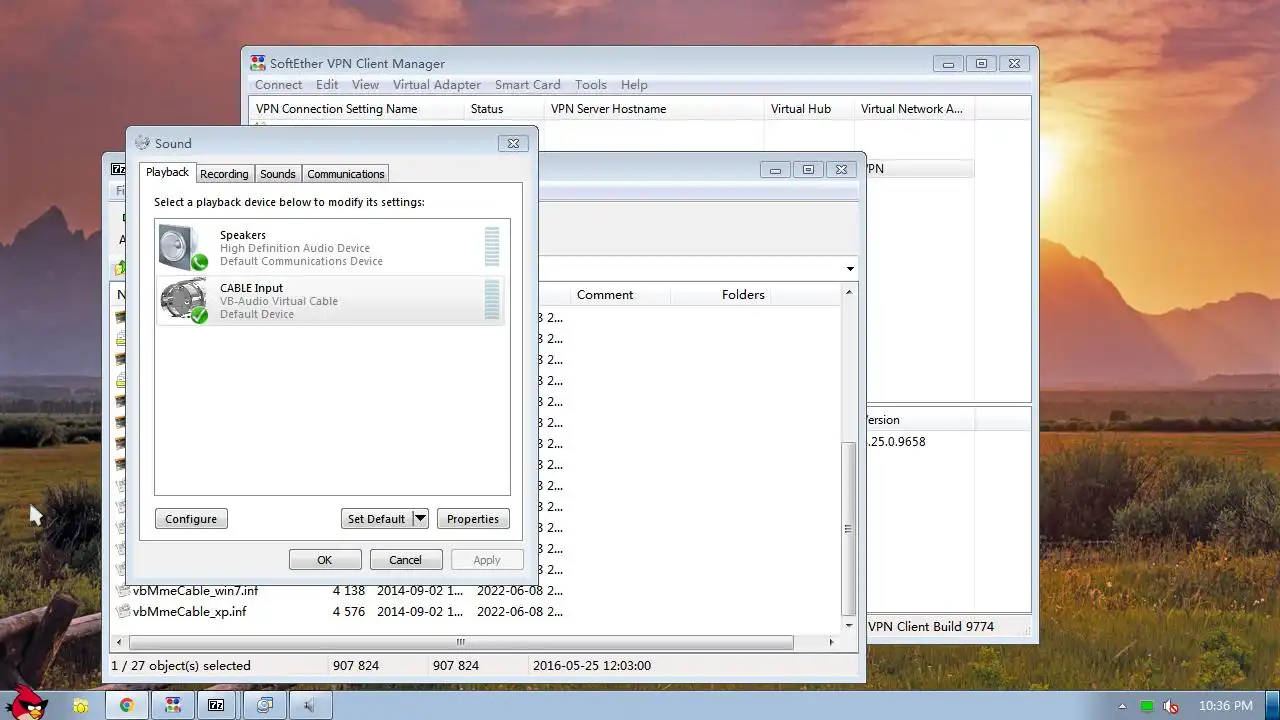Open the 10:36 PM taskbar clock

[1225, 706]
